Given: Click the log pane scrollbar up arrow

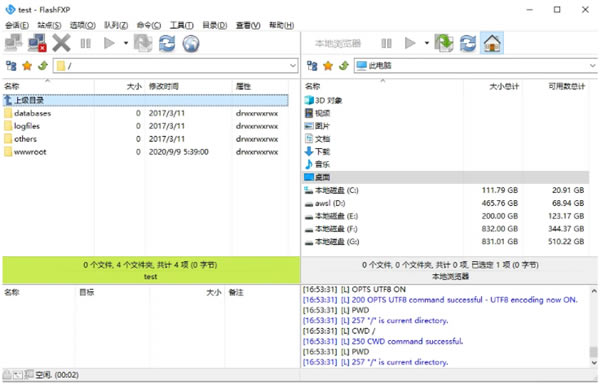Looking at the screenshot, I should click(x=593, y=291).
